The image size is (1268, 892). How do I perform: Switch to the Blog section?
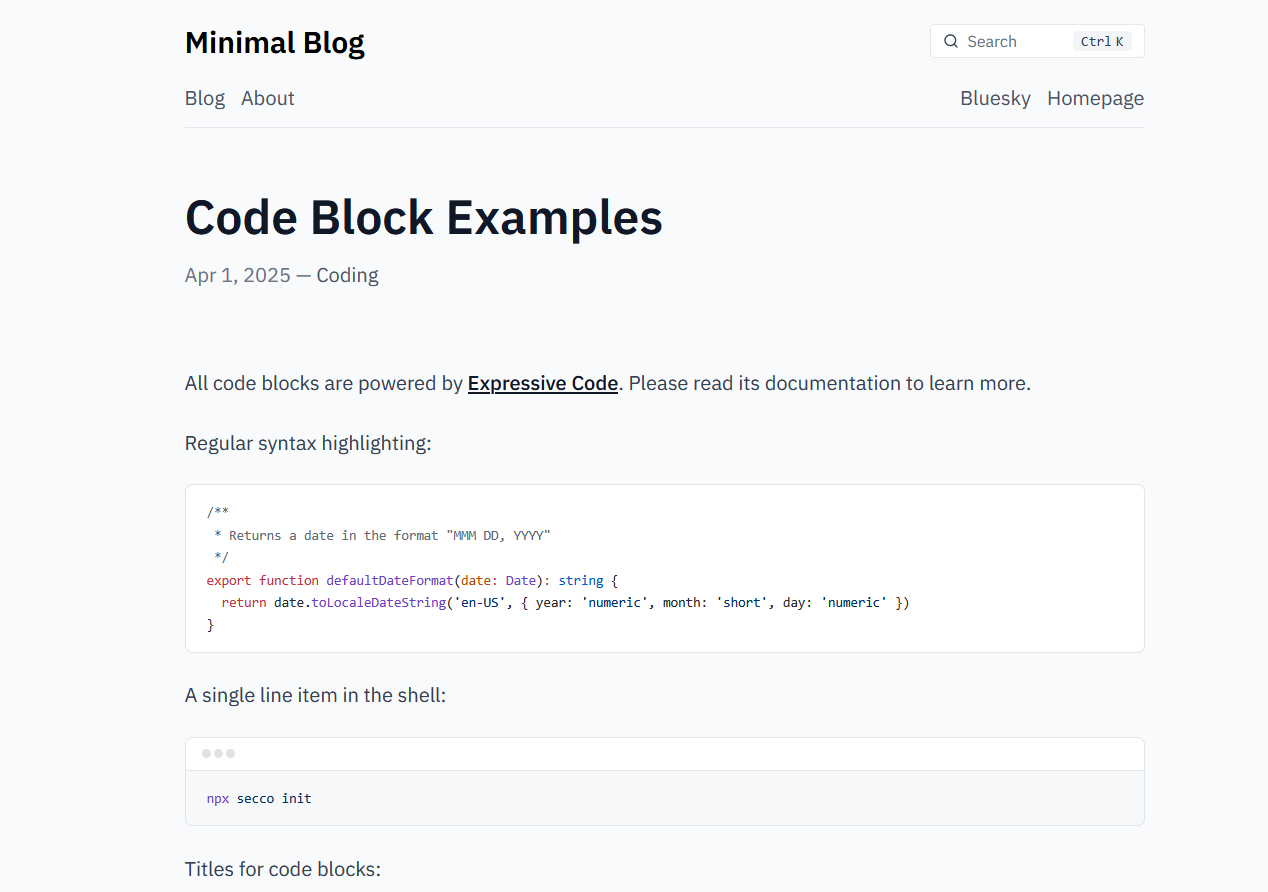coord(204,98)
